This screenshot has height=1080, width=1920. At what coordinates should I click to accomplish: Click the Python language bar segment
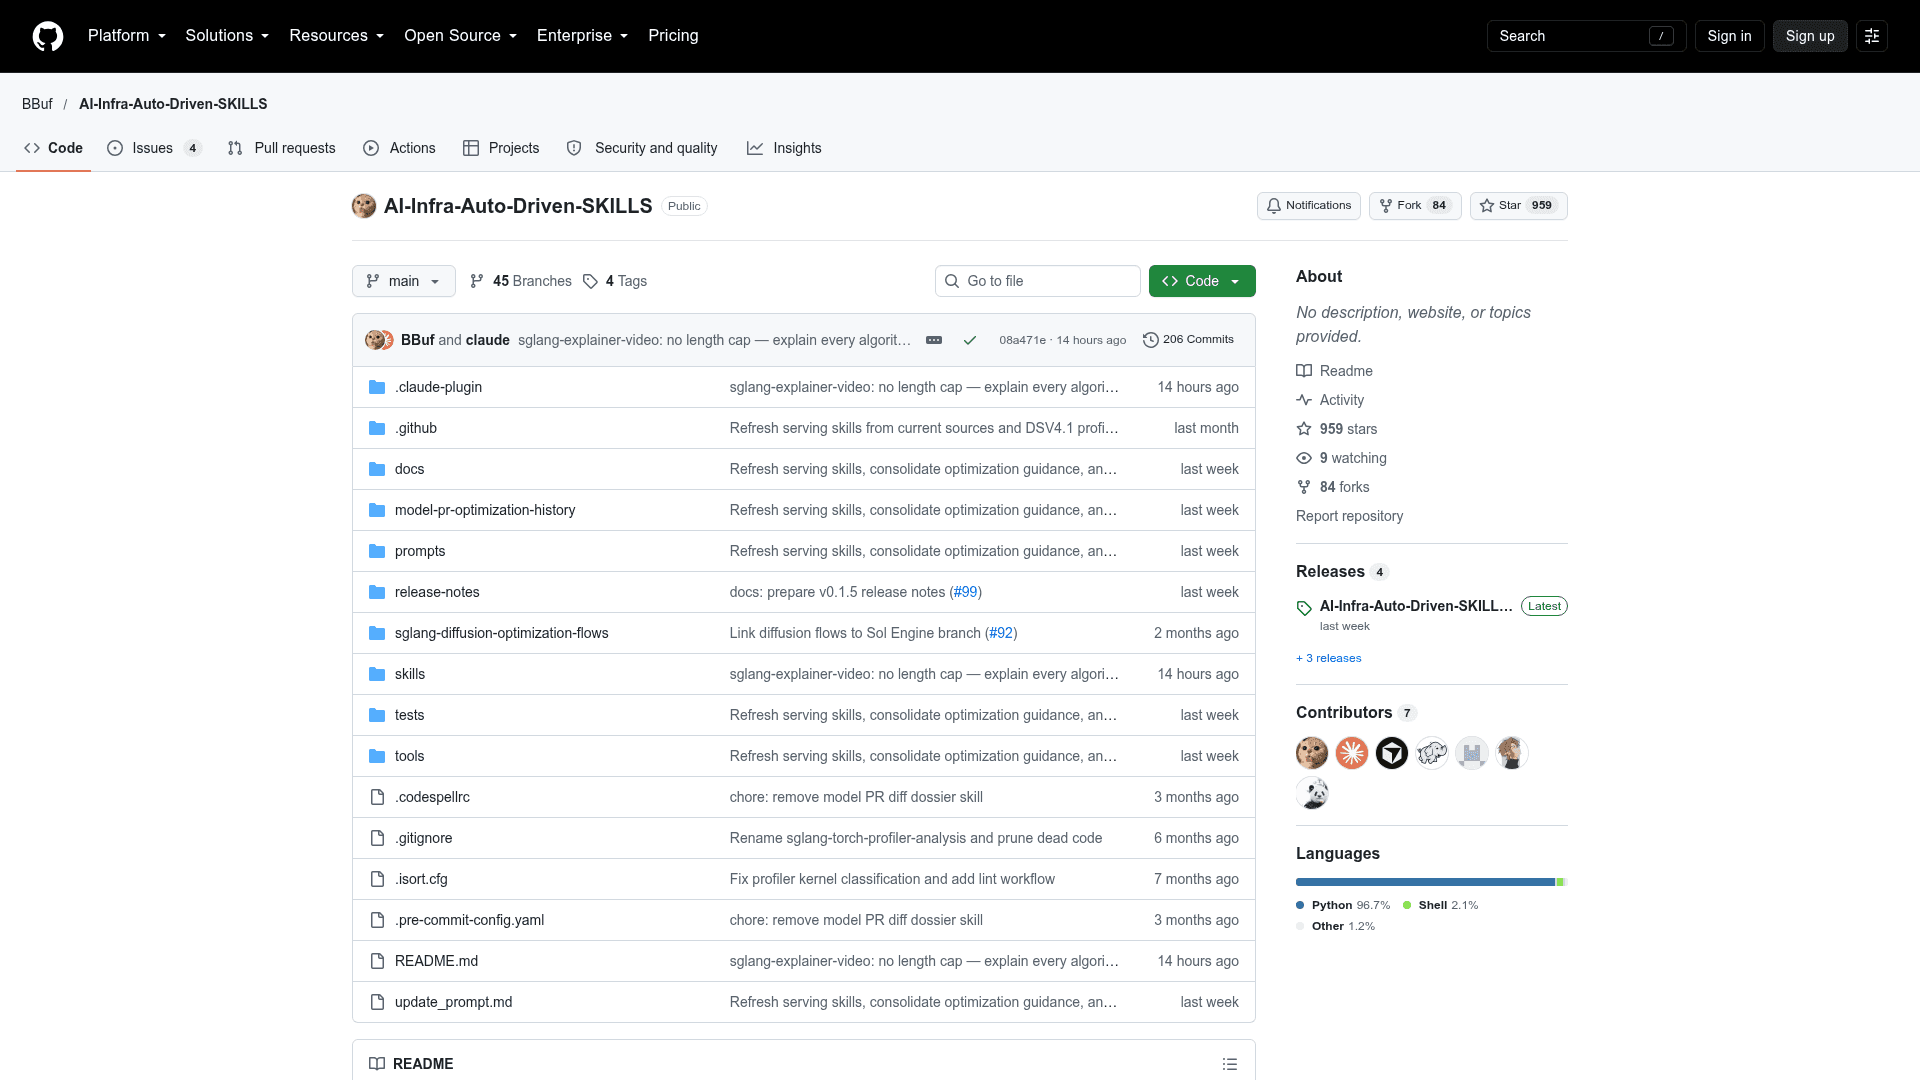tap(1426, 882)
